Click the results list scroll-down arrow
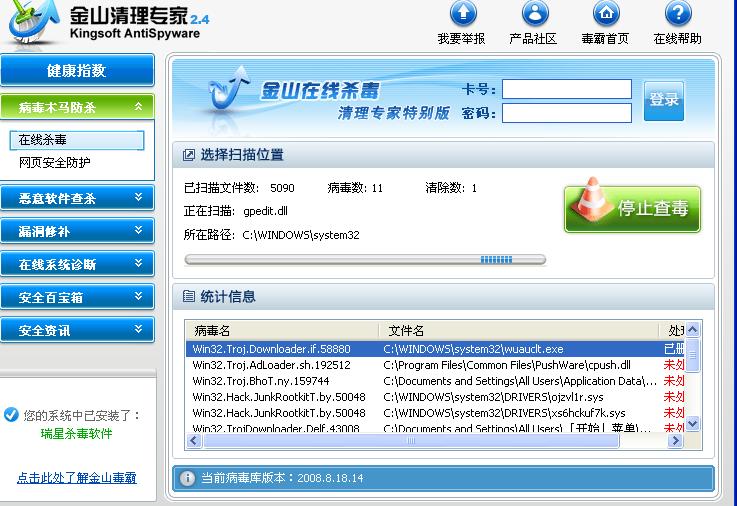This screenshot has height=506, width=737. [x=693, y=424]
